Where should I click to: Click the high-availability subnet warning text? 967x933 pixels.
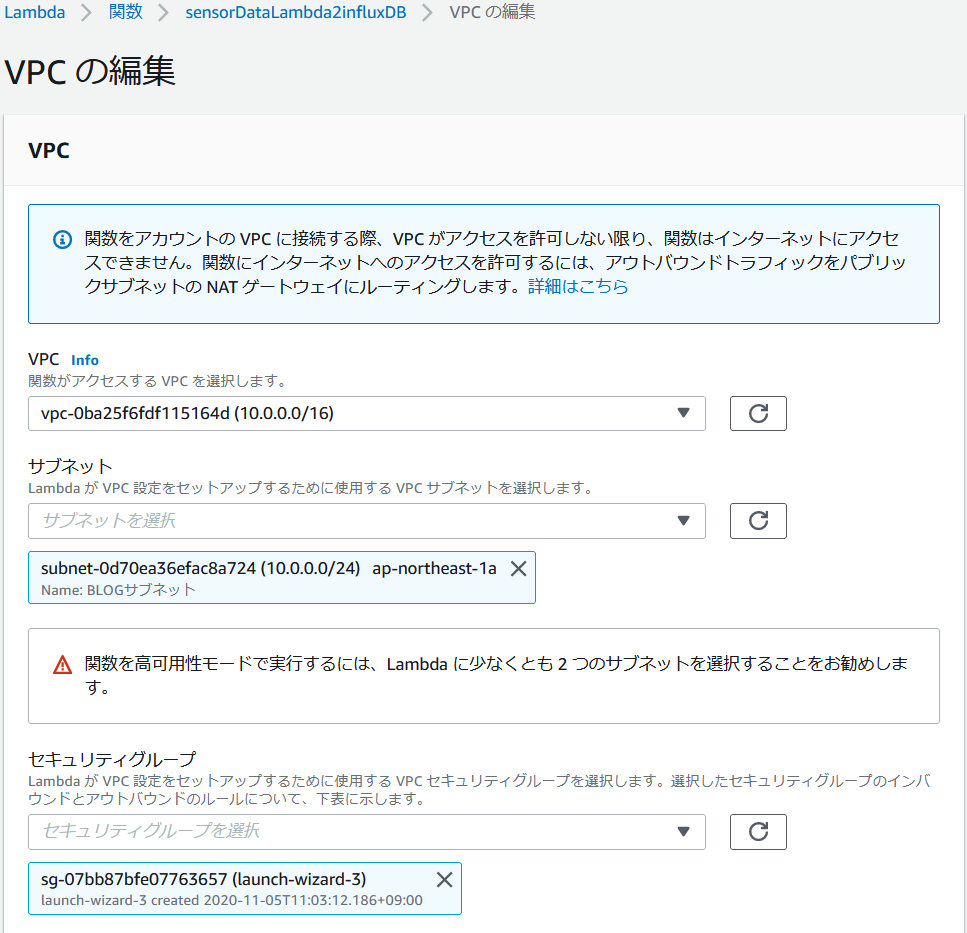[x=496, y=675]
